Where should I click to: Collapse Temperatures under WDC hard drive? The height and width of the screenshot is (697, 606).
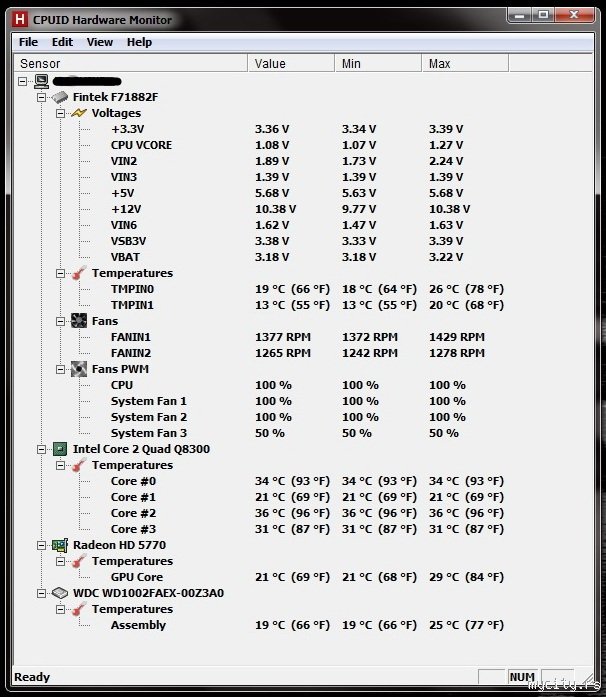60,609
